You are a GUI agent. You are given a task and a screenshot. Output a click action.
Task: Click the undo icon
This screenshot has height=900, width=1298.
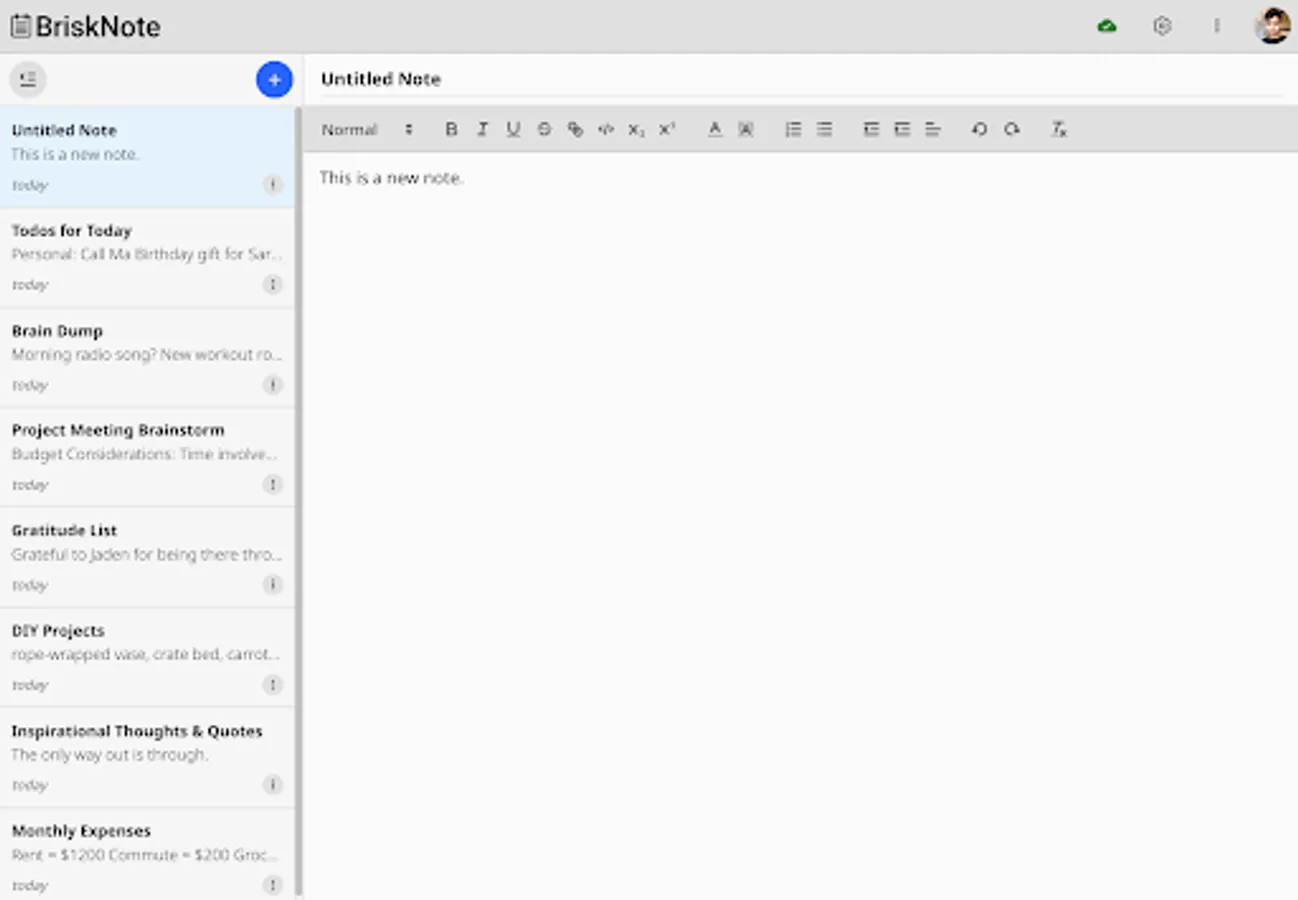(979, 129)
